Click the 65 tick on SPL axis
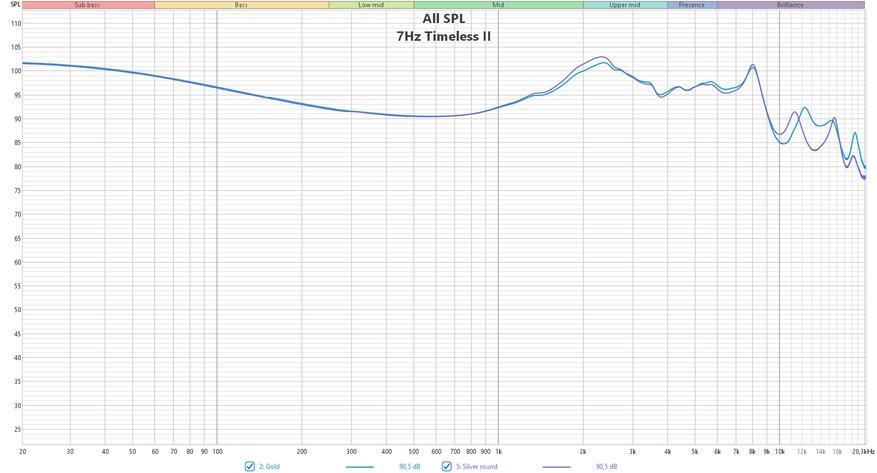Screen dimensions: 877x473 tap(17, 238)
